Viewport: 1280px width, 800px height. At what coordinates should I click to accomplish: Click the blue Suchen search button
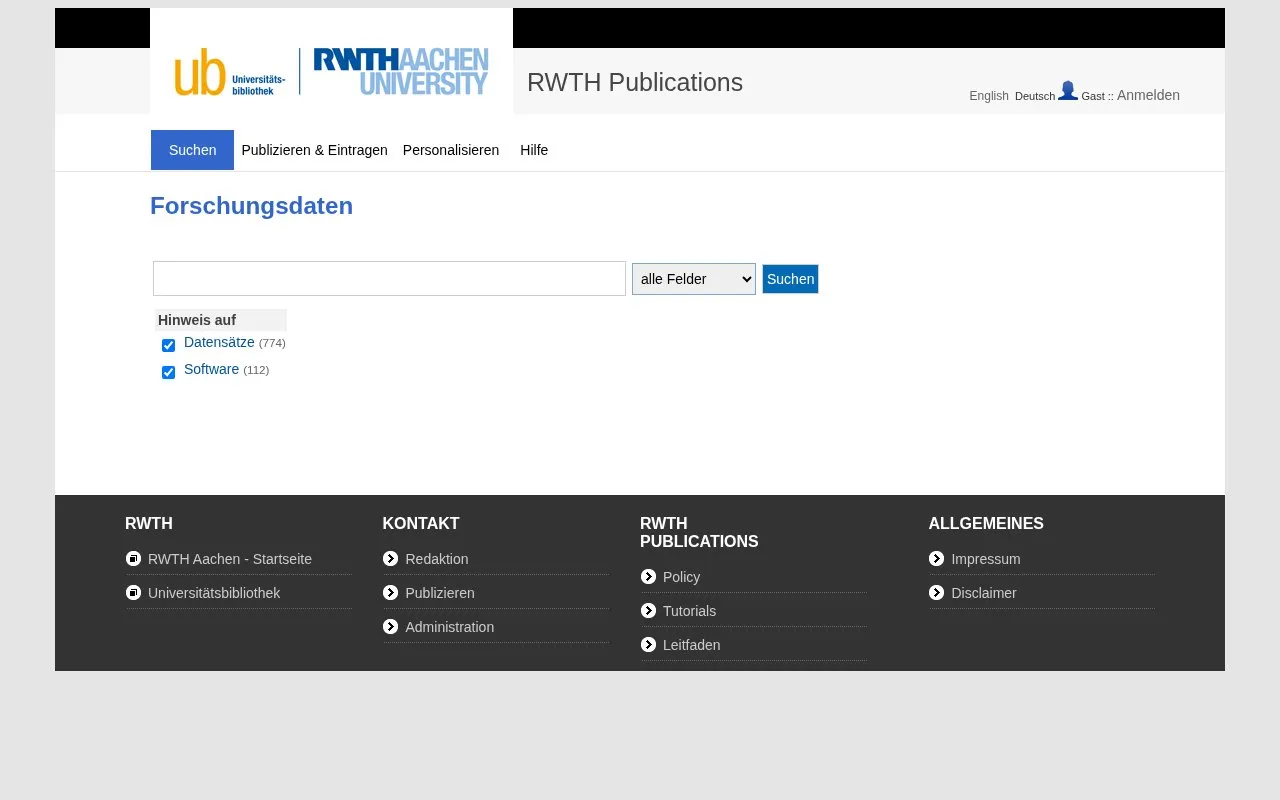tap(790, 279)
